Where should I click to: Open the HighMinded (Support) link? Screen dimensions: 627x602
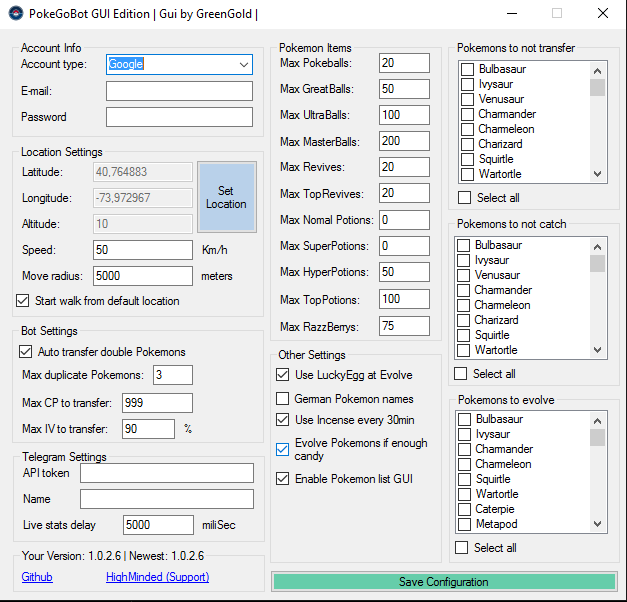(158, 577)
